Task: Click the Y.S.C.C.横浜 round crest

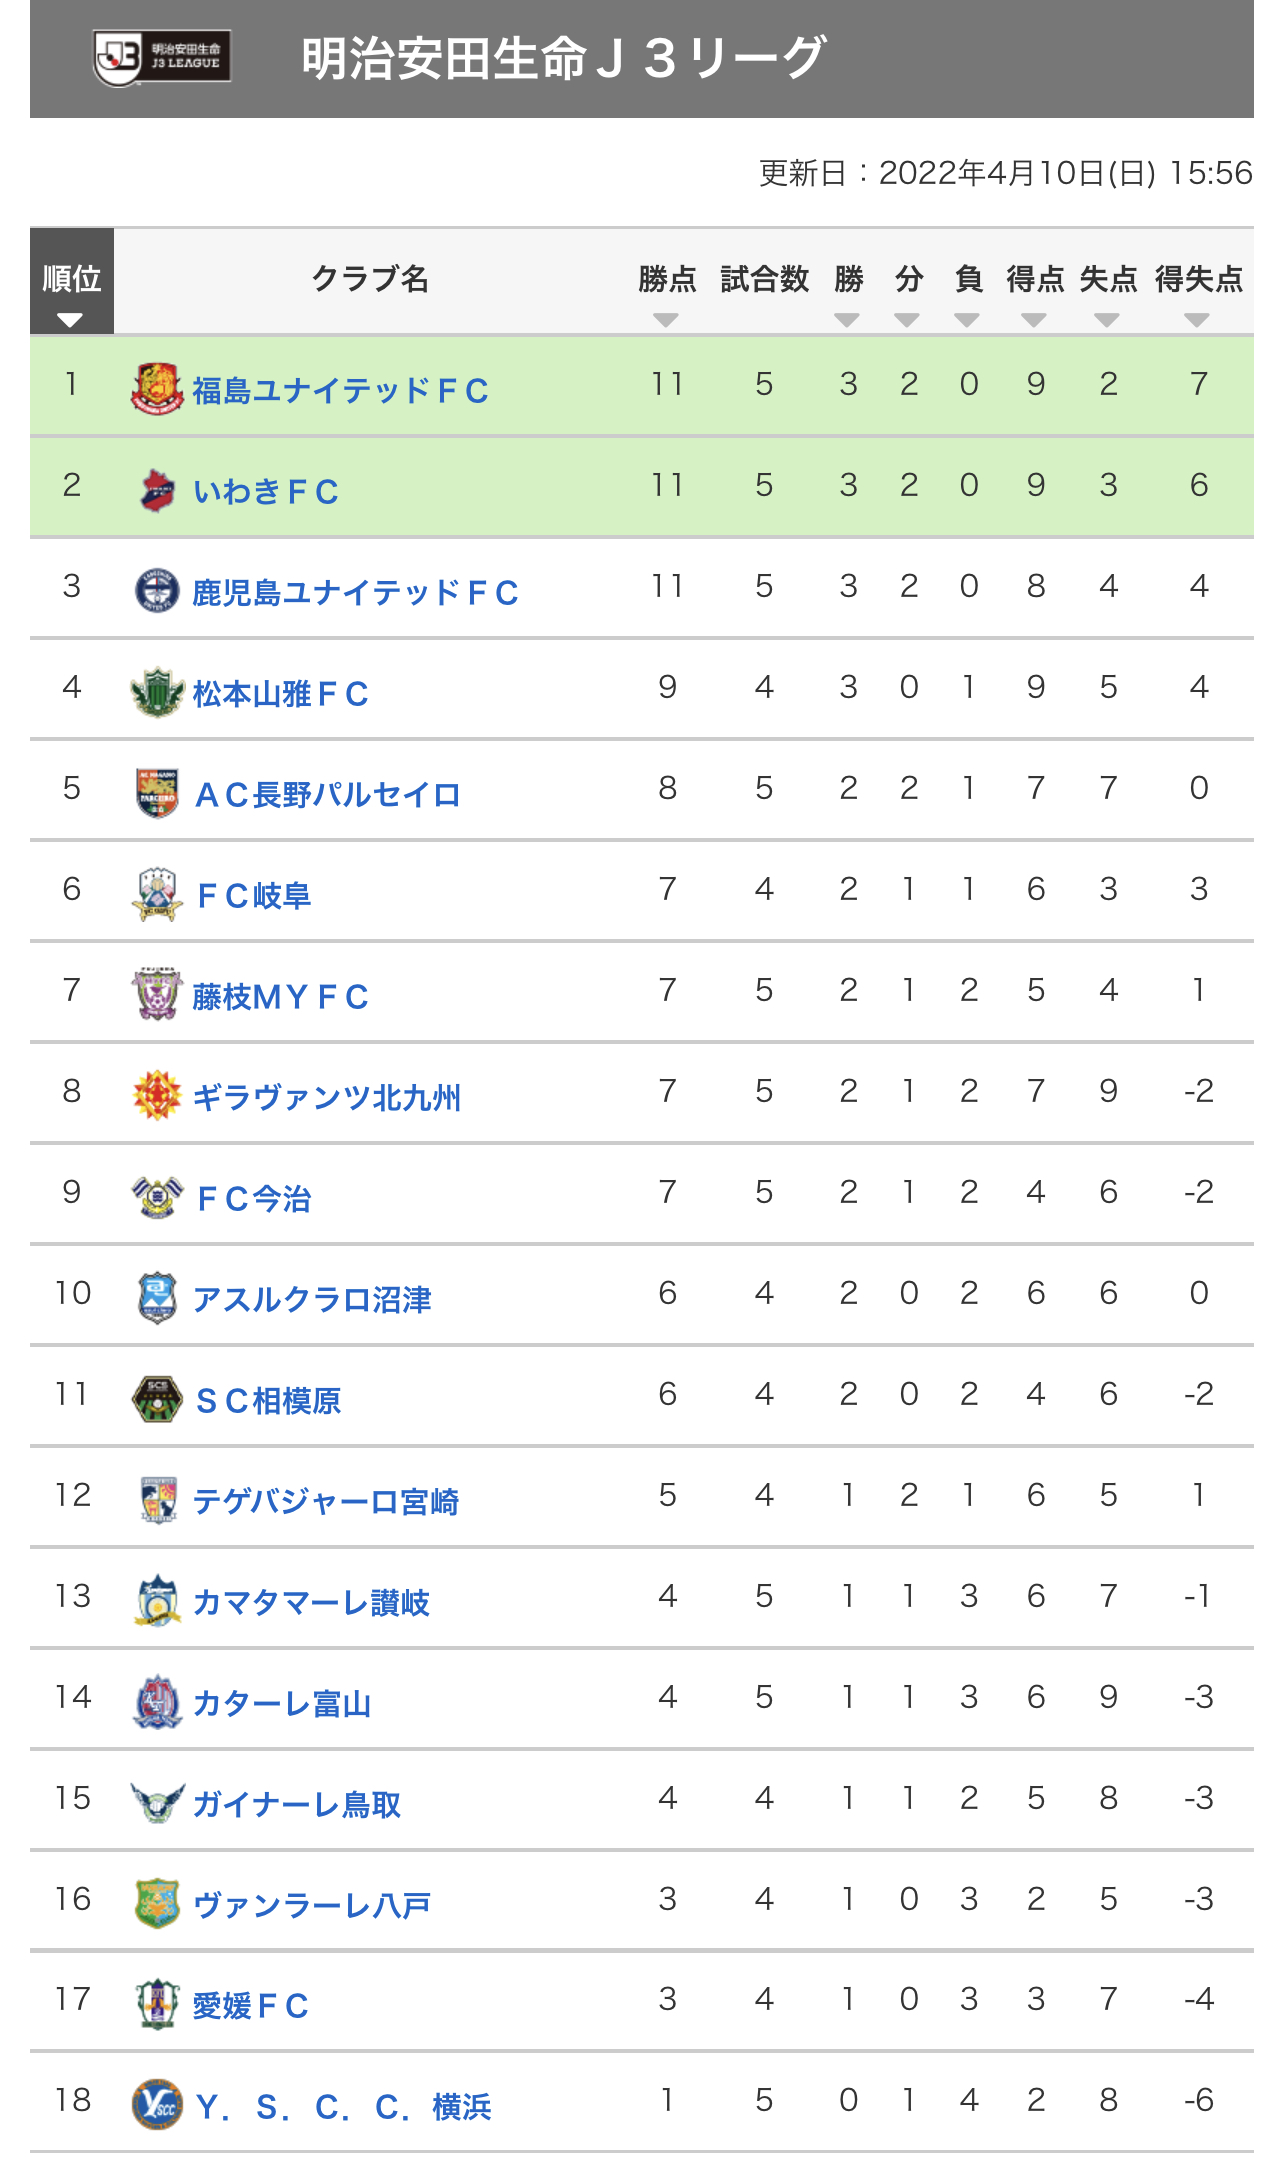Action: 157,2104
